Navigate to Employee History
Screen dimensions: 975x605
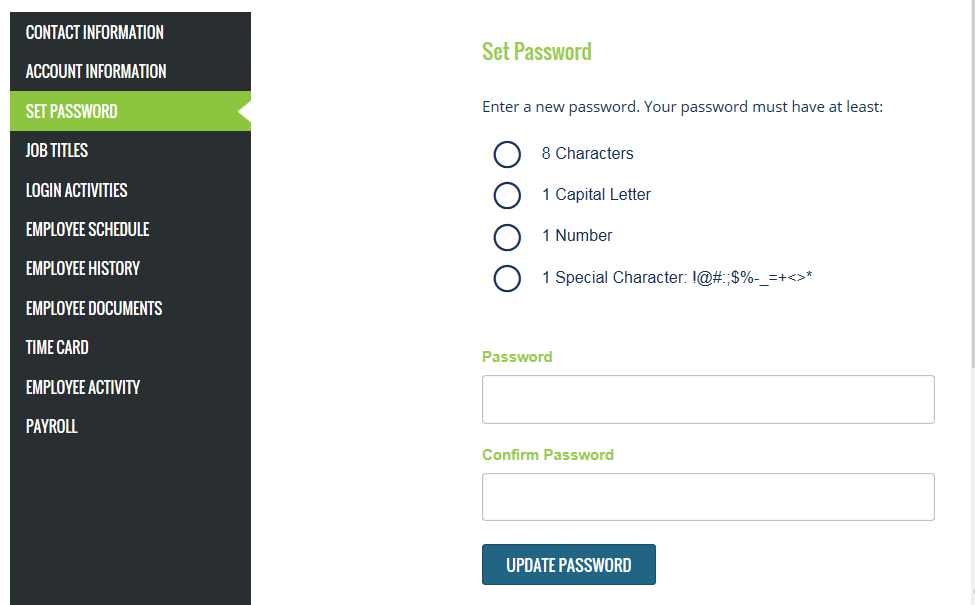pyautogui.click(x=83, y=268)
